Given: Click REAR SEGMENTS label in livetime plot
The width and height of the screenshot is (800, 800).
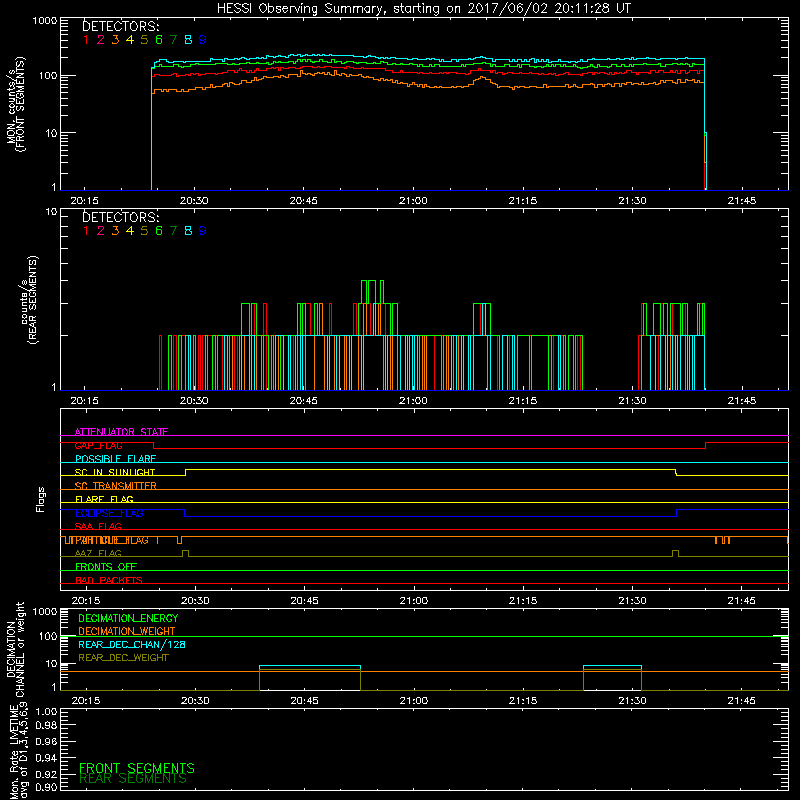Looking at the screenshot, I should (x=133, y=779).
